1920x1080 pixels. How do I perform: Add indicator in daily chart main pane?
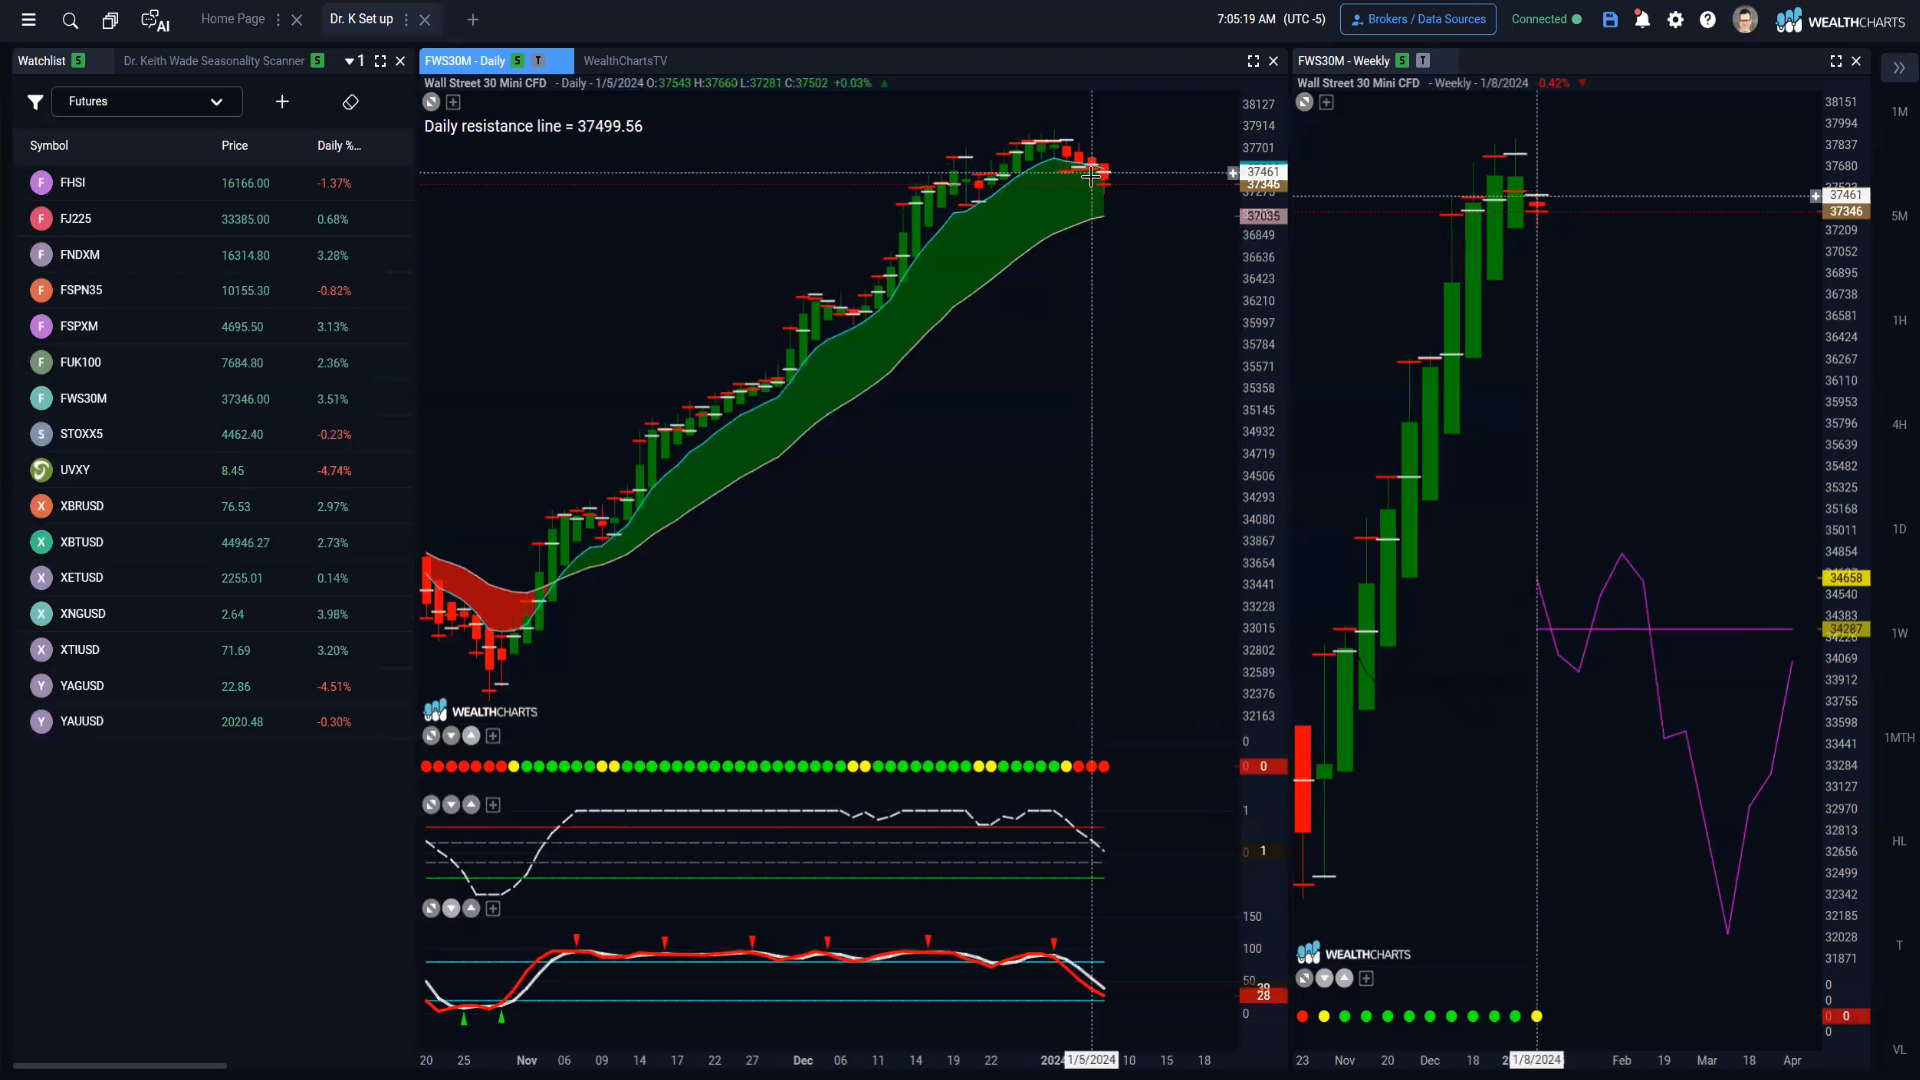point(453,102)
